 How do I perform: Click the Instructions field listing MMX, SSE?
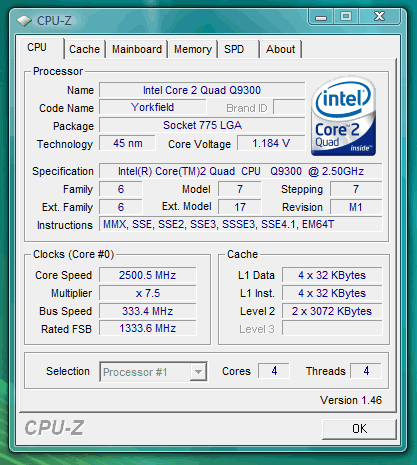pos(241,224)
